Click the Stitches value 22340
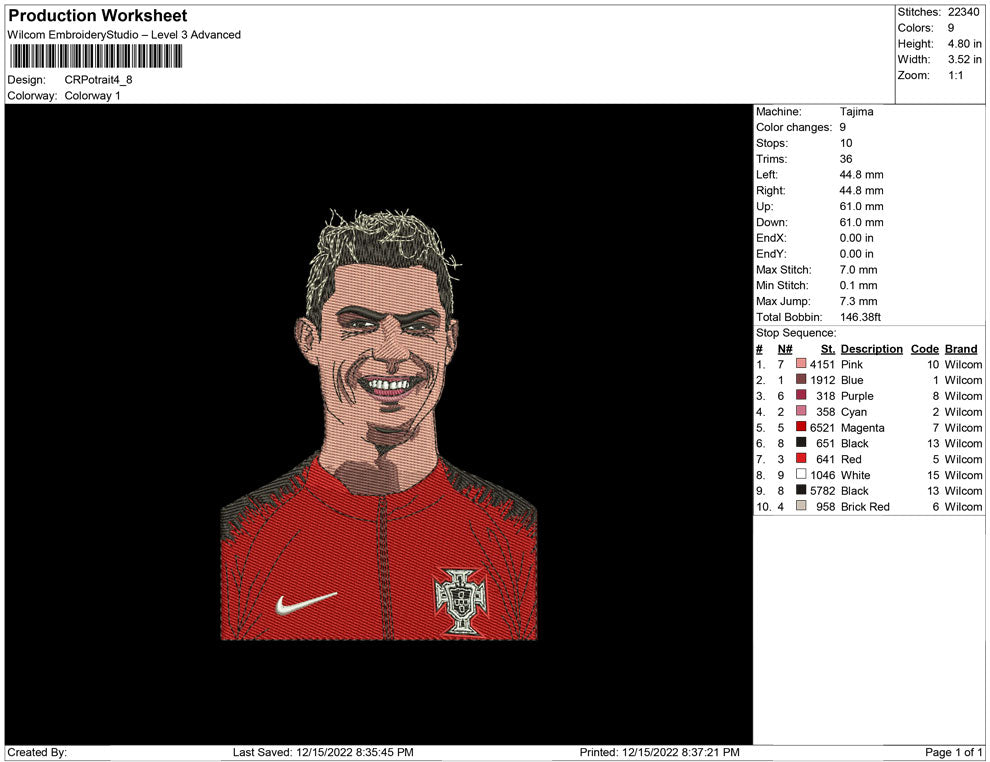Viewport: 990px width, 762px height. point(963,12)
